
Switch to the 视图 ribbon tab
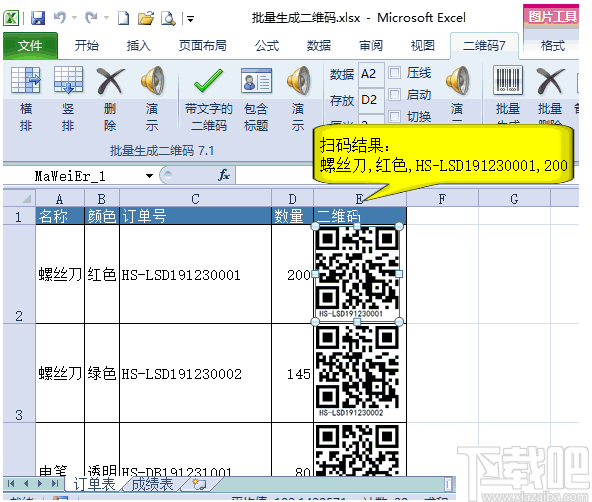423,46
